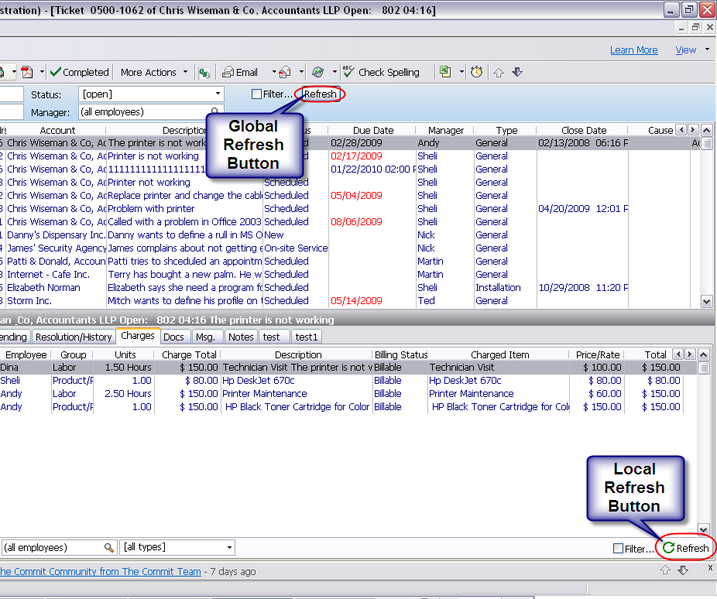Image resolution: width=717 pixels, height=599 pixels.
Task: Click the blue down arrow toolbar icon
Action: click(x=517, y=72)
